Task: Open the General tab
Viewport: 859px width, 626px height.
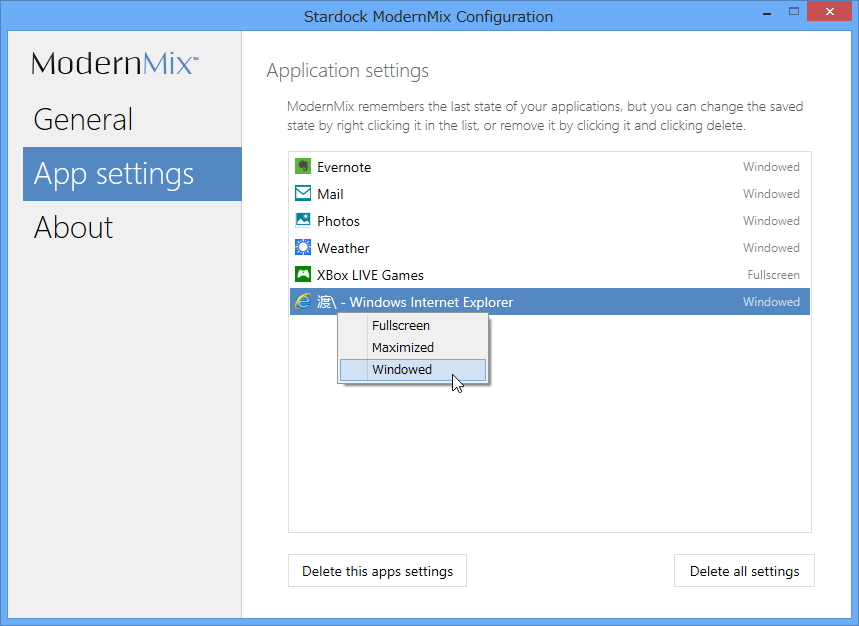Action: point(132,119)
